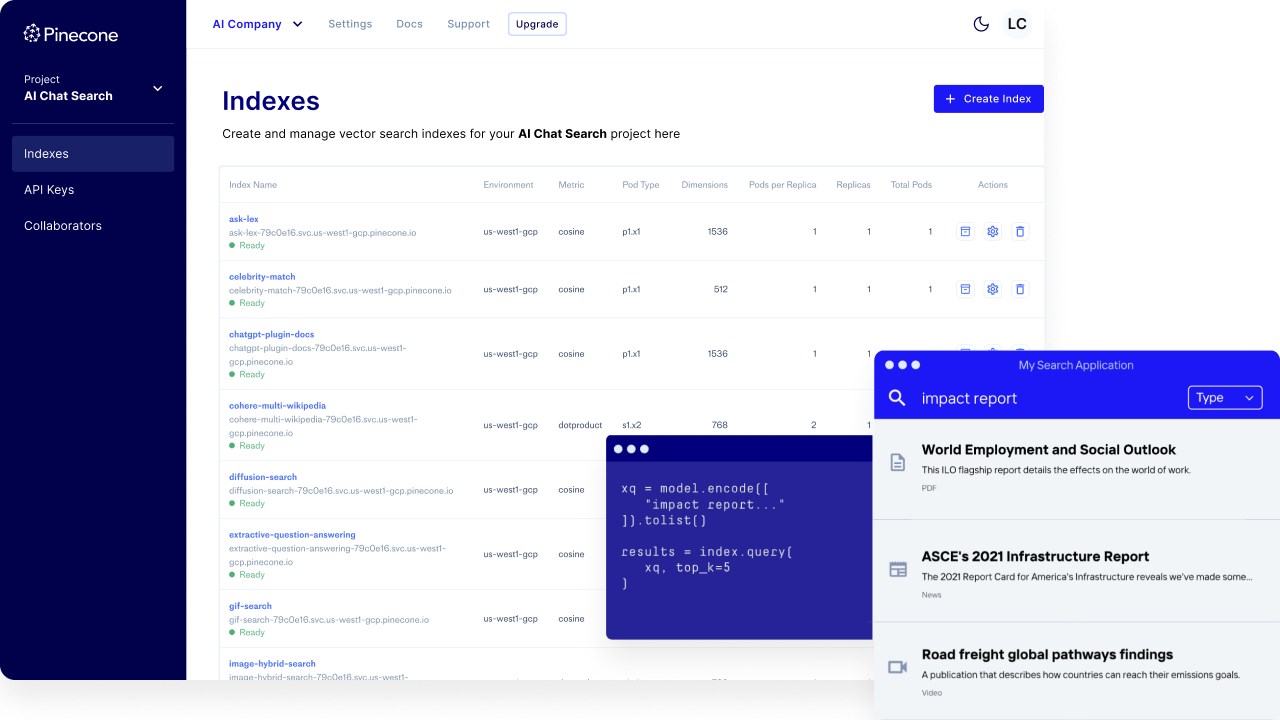Click the Total Pods column header
The height and width of the screenshot is (720, 1280).
pyautogui.click(x=911, y=185)
